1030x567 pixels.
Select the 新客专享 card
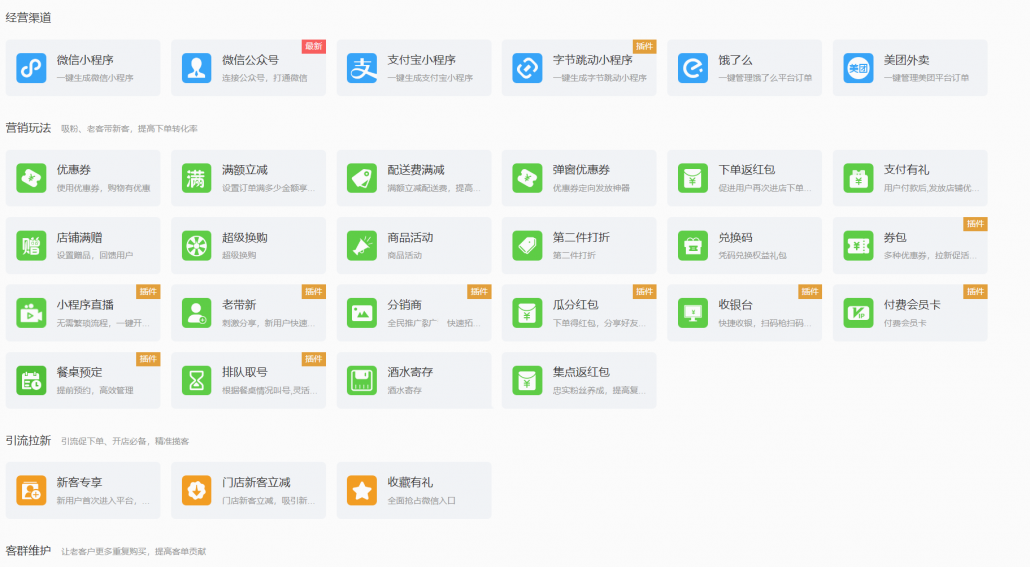[x=83, y=490]
